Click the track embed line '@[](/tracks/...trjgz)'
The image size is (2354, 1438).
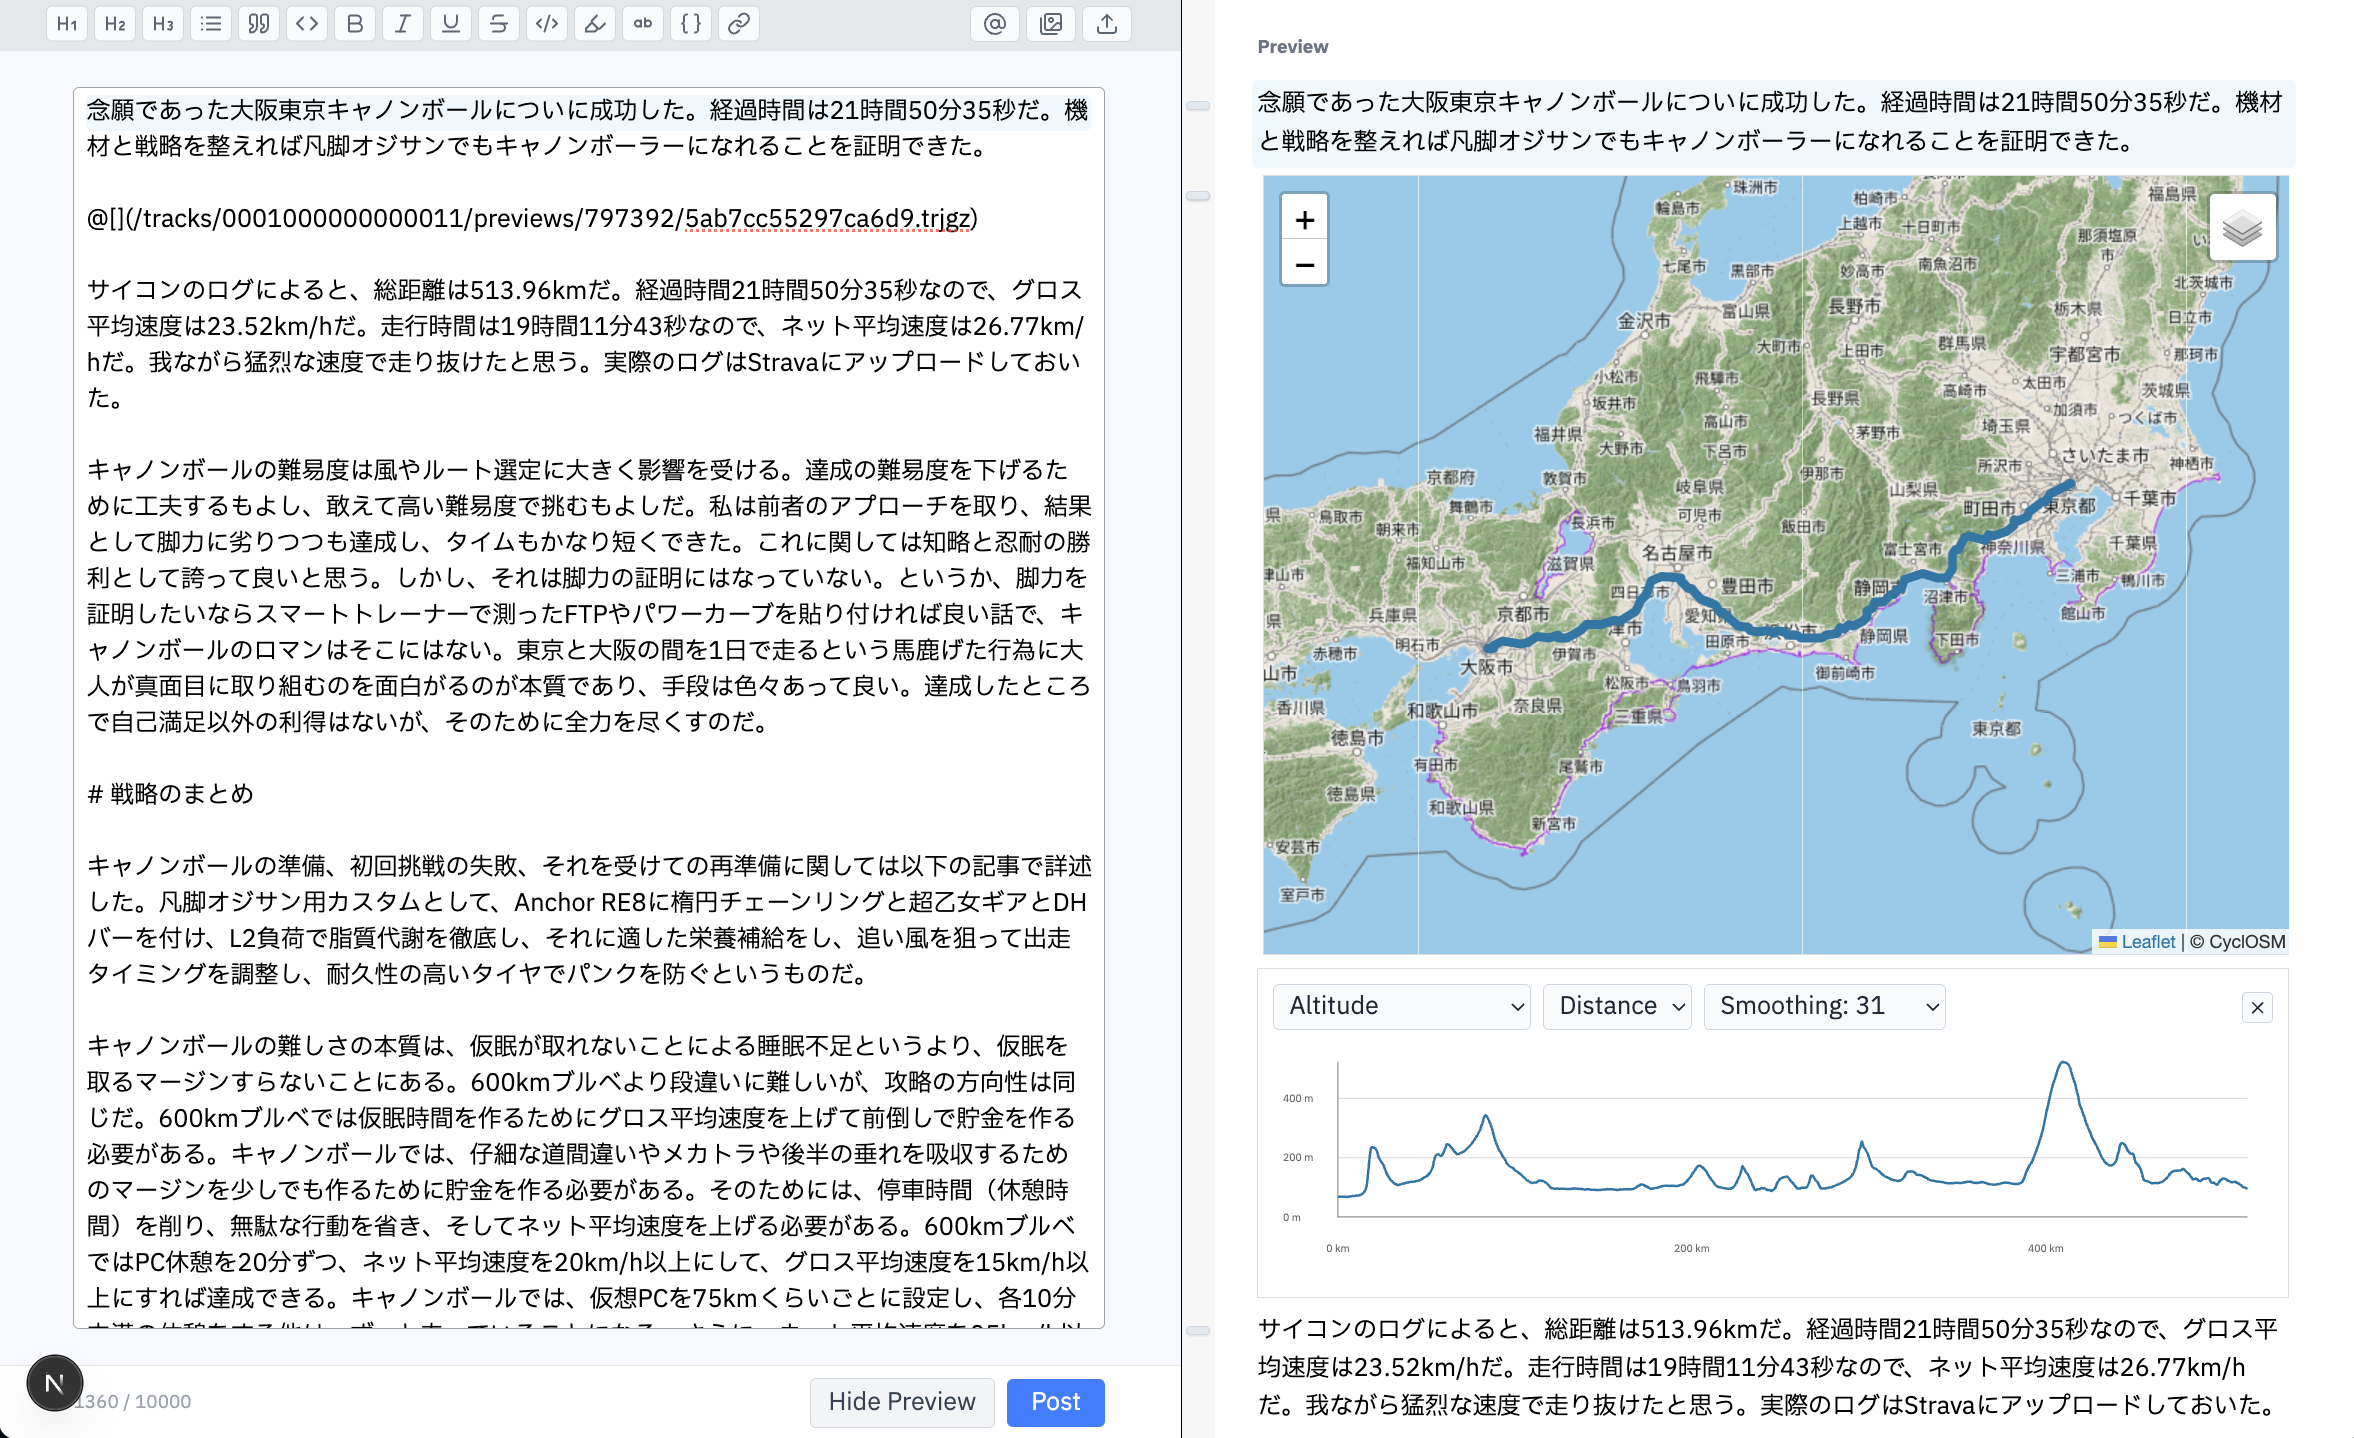tap(532, 218)
